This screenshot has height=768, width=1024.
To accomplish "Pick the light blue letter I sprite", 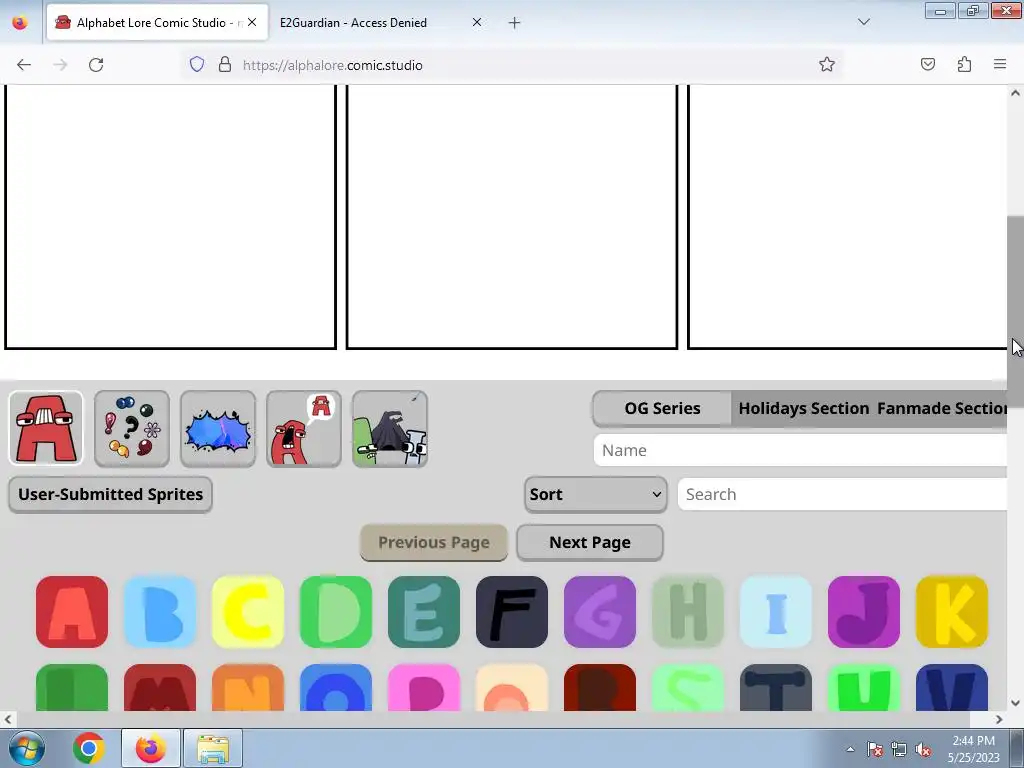I will (x=776, y=612).
